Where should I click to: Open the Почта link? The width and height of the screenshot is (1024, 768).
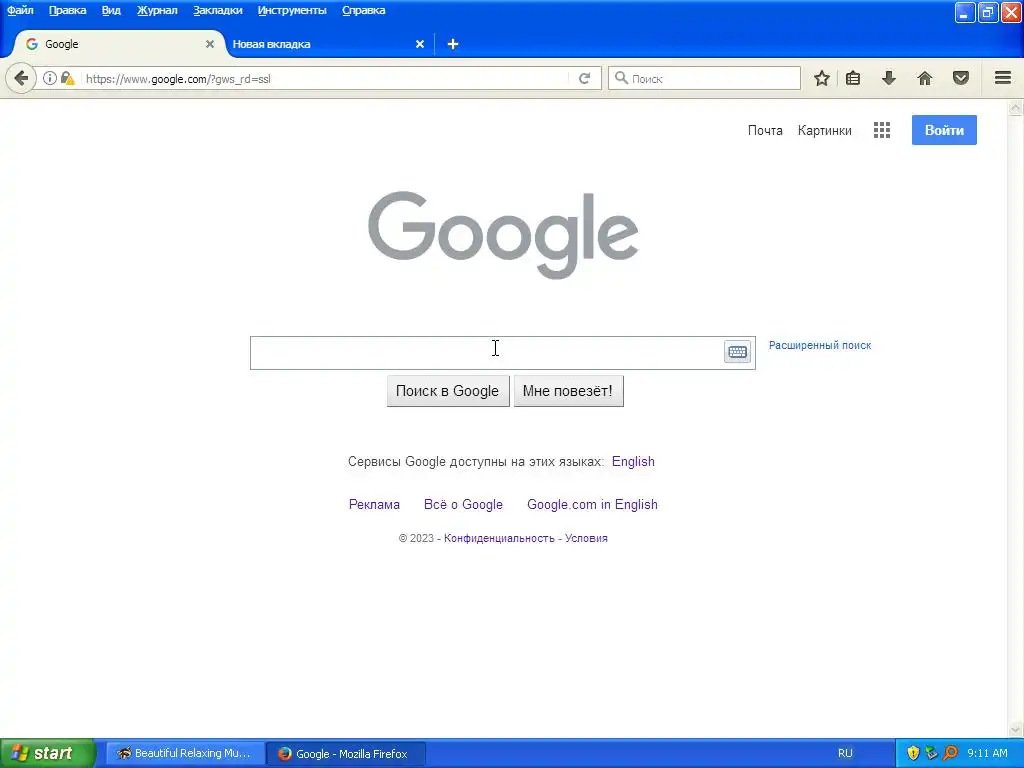point(765,130)
